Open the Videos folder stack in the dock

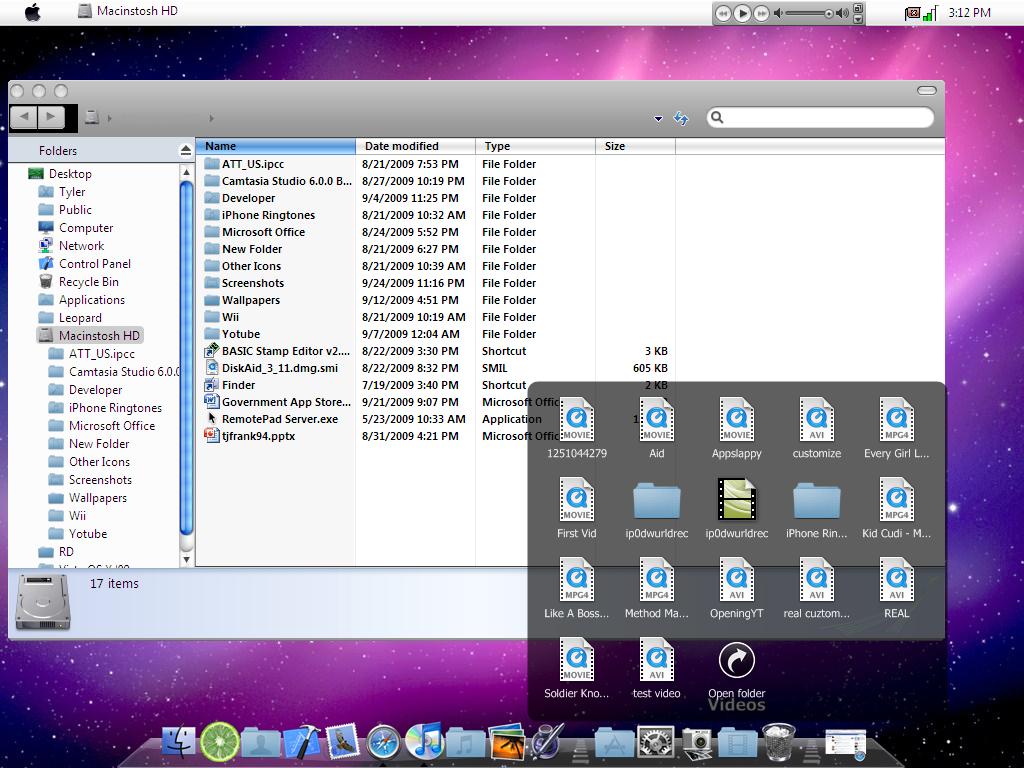[x=737, y=743]
